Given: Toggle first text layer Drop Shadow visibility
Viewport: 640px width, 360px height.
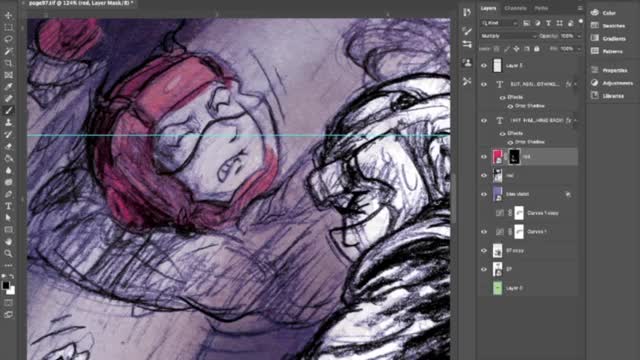Looking at the screenshot, I should 510,106.
